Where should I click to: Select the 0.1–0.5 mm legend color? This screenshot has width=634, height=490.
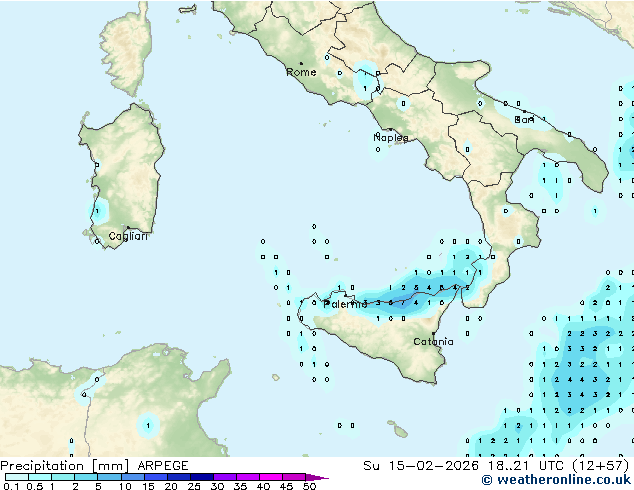17,477
